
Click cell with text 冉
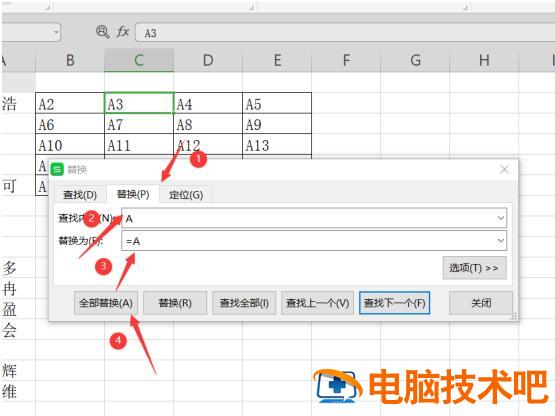point(19,288)
